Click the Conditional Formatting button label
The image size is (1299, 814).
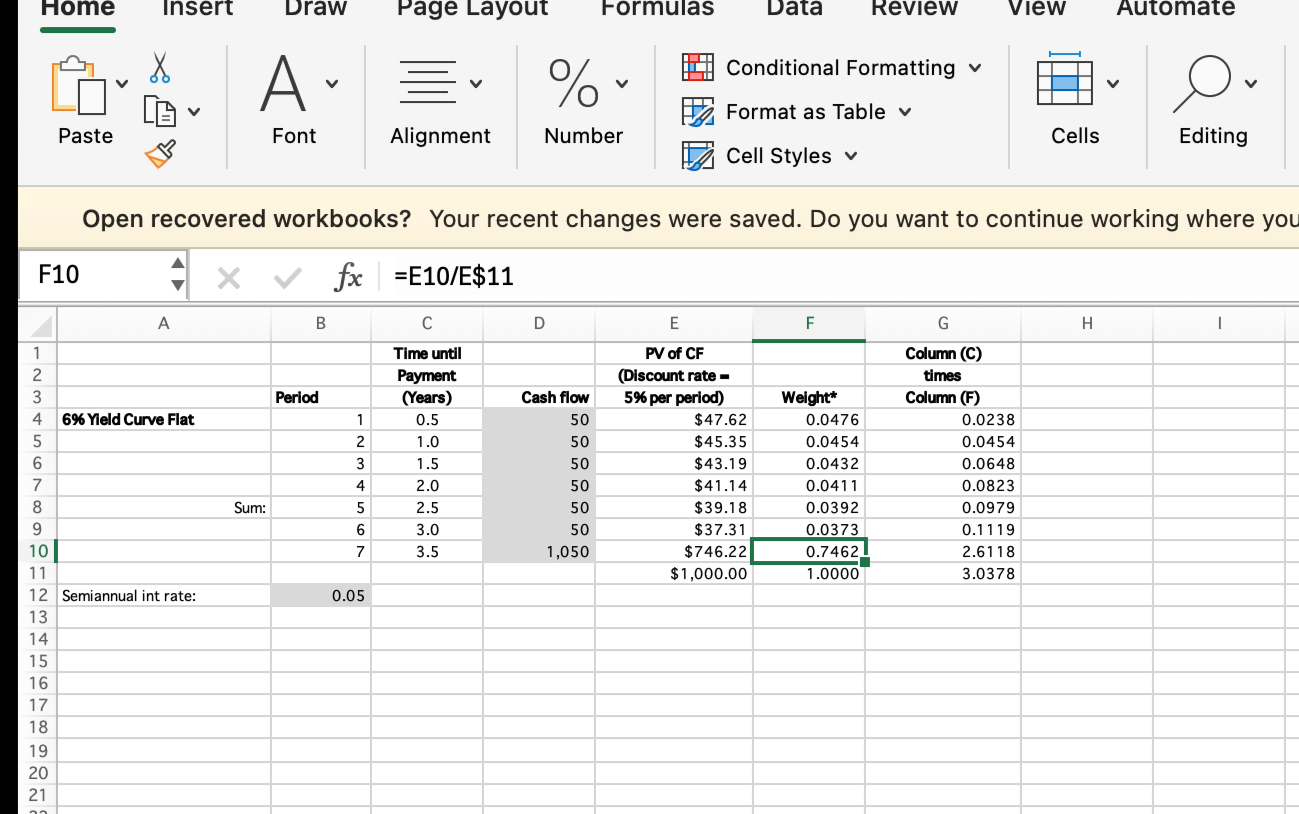pyautogui.click(x=840, y=68)
